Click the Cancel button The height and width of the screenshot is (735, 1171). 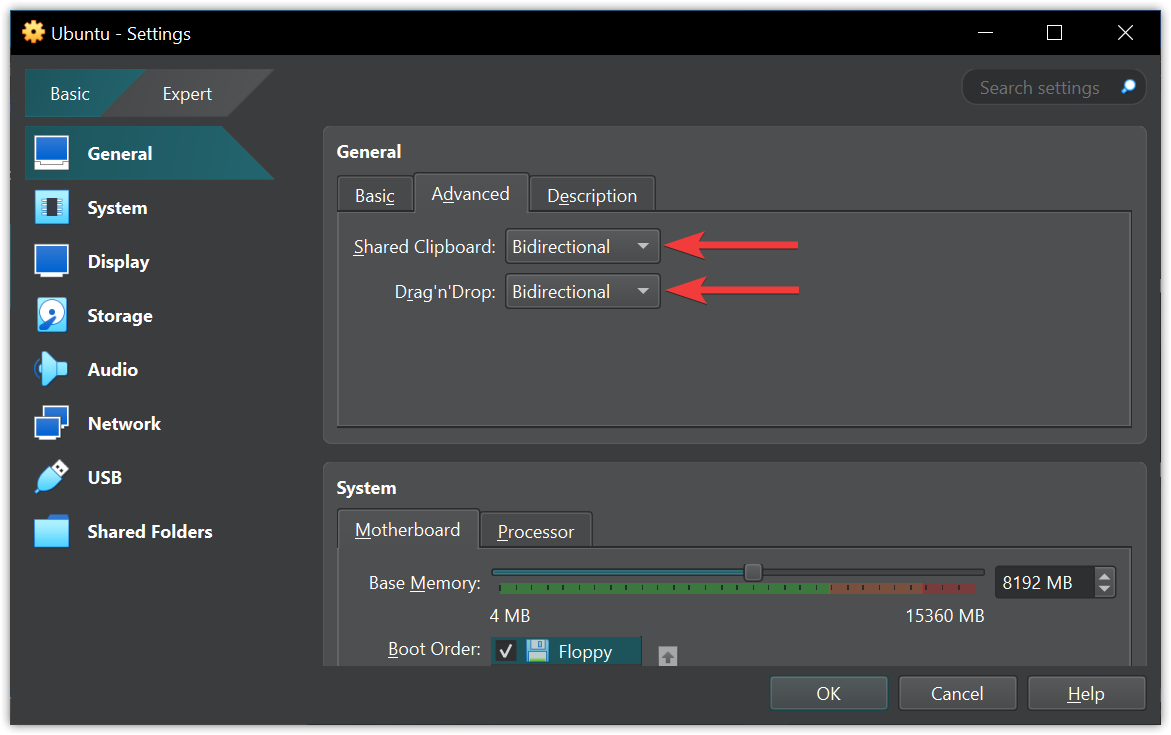tap(957, 693)
